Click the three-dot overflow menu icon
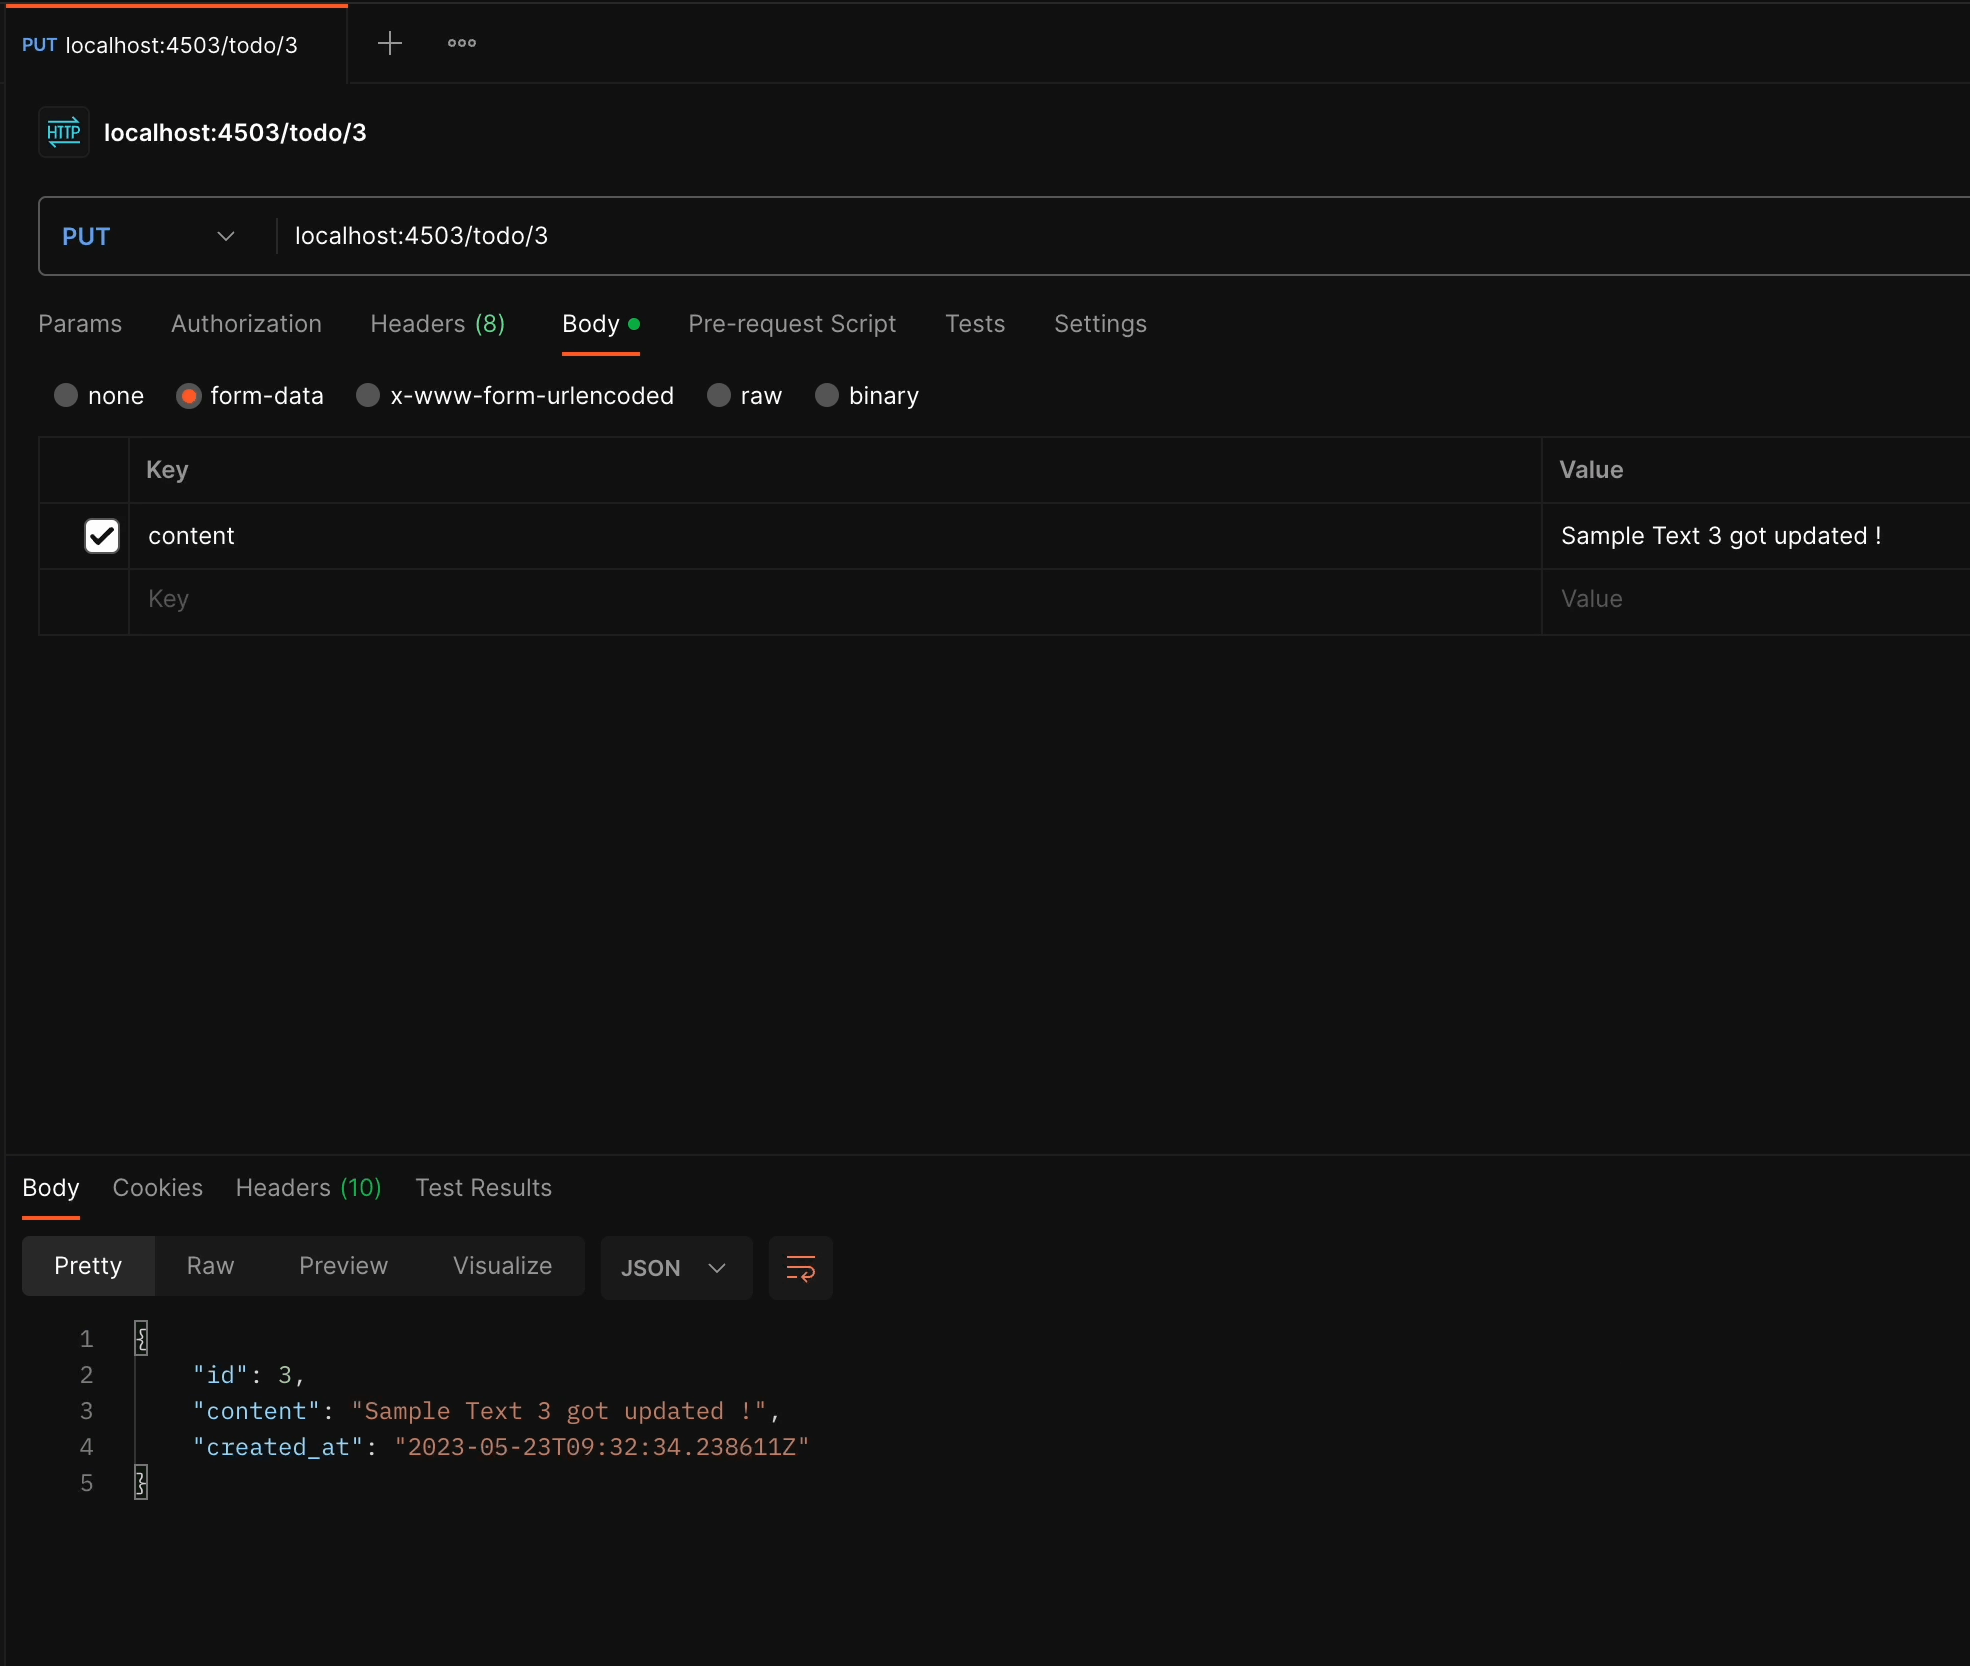 [461, 43]
